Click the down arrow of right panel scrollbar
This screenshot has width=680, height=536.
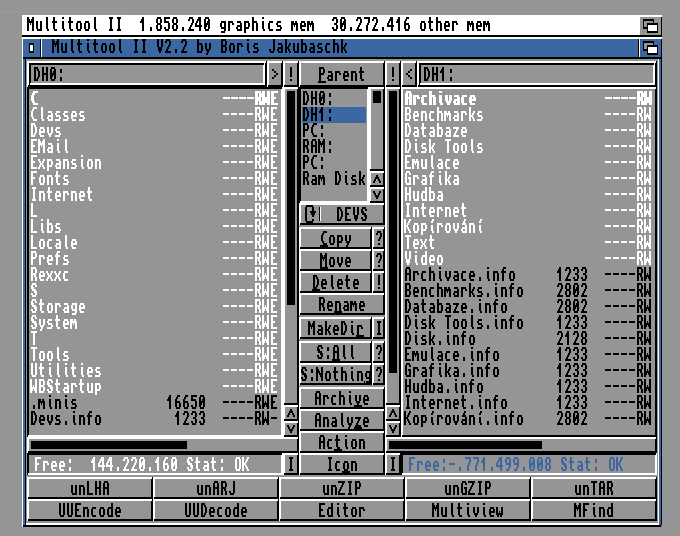click(x=393, y=428)
